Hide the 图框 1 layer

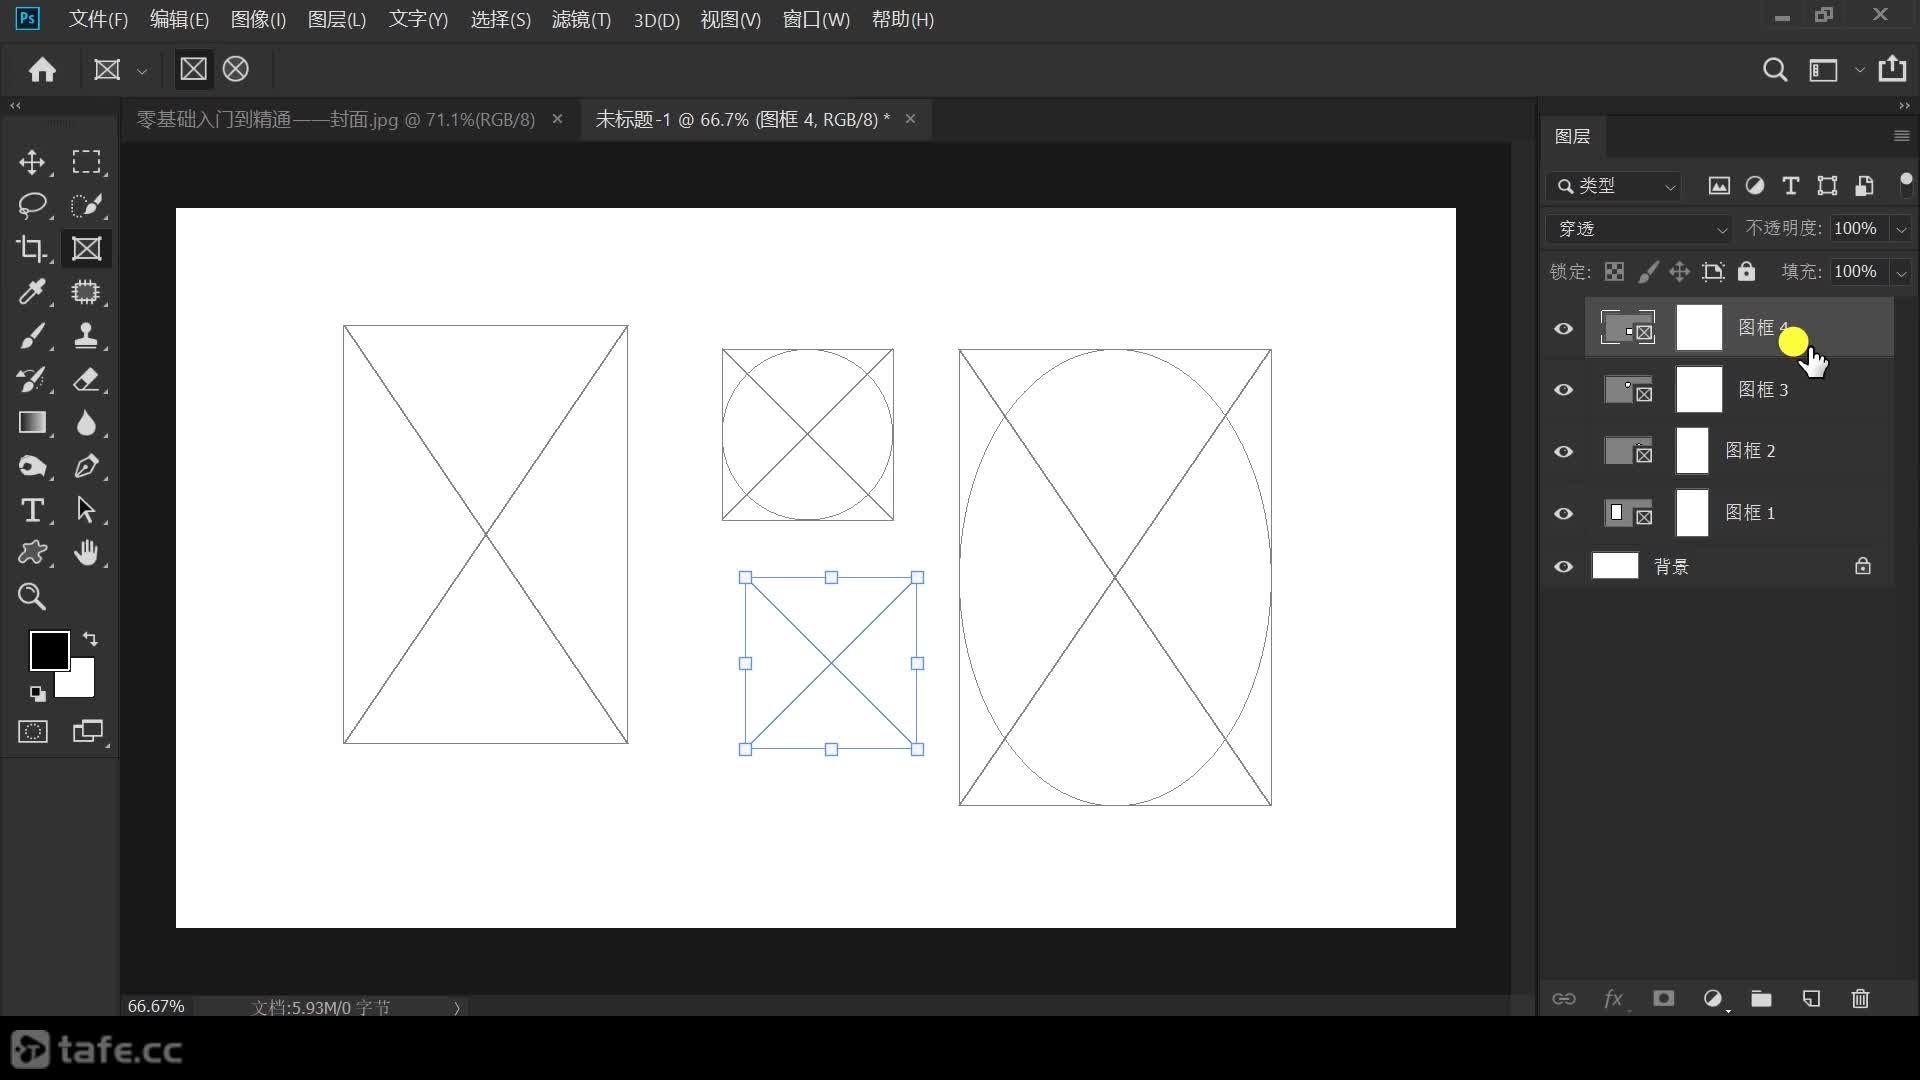(1564, 514)
